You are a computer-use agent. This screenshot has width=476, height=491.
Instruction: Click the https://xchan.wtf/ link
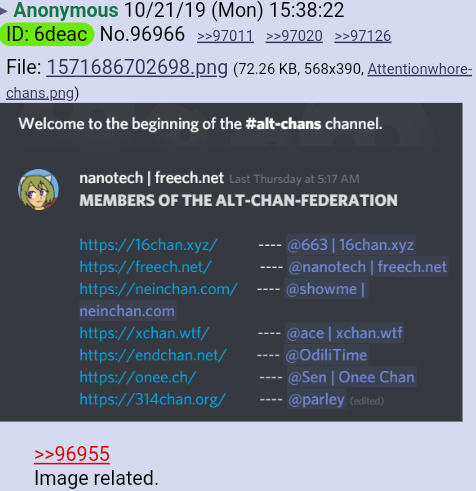144,333
